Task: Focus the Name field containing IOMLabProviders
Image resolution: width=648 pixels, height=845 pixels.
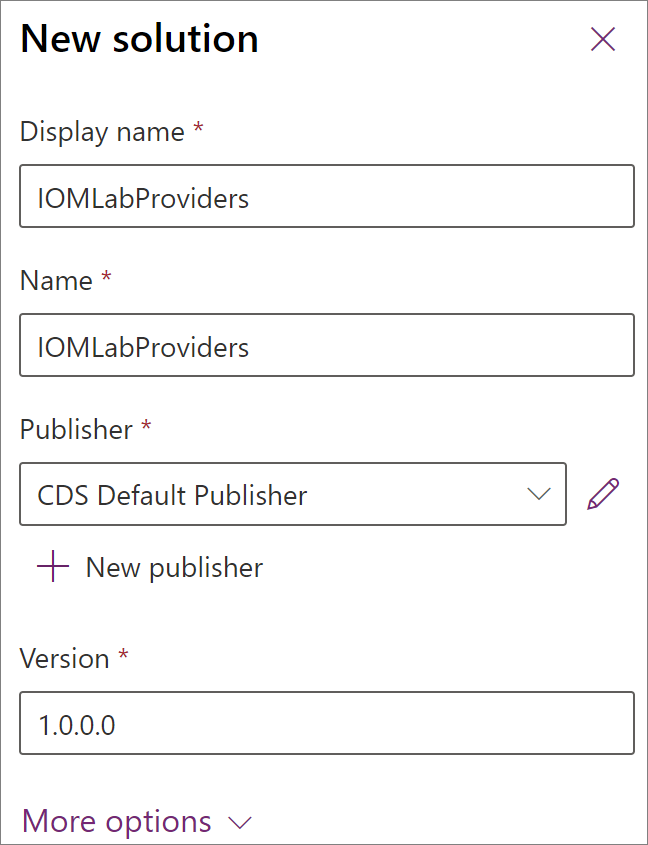Action: [327, 345]
